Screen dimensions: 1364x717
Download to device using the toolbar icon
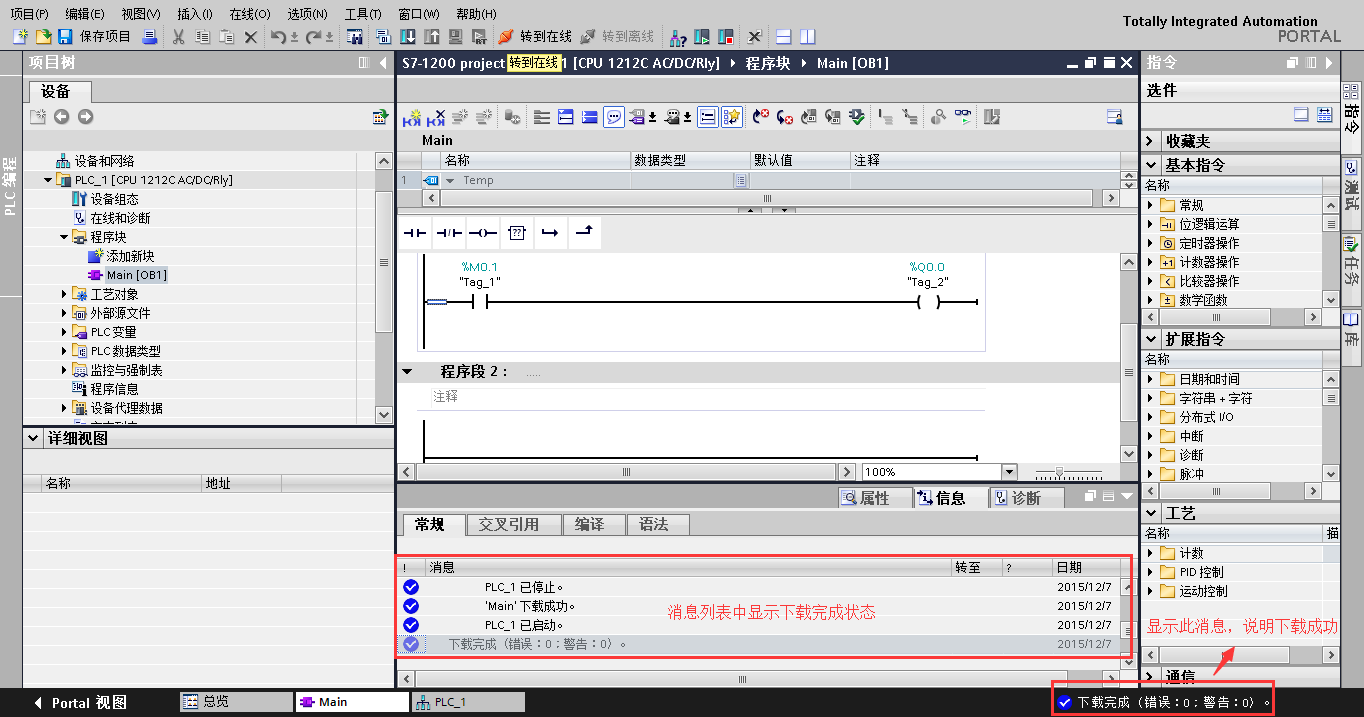408,37
